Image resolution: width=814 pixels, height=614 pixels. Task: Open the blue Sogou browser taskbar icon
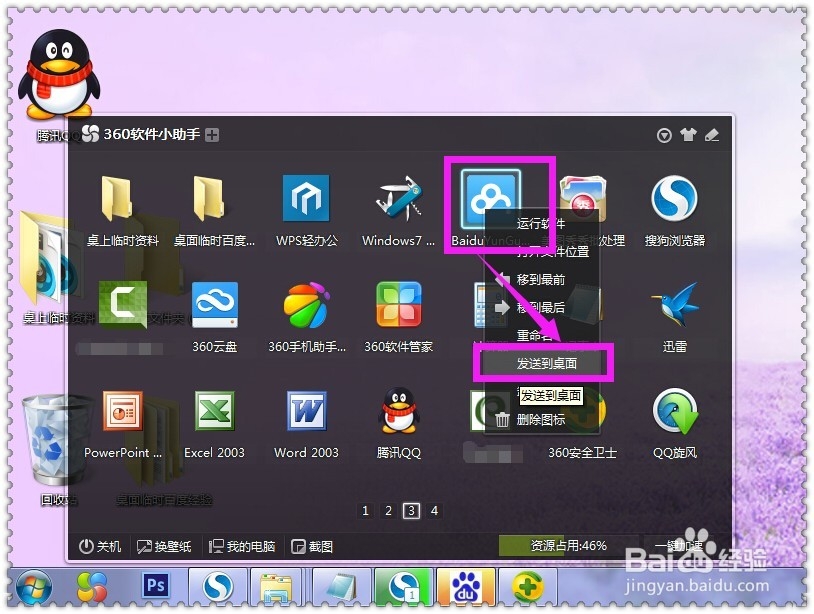click(218, 588)
